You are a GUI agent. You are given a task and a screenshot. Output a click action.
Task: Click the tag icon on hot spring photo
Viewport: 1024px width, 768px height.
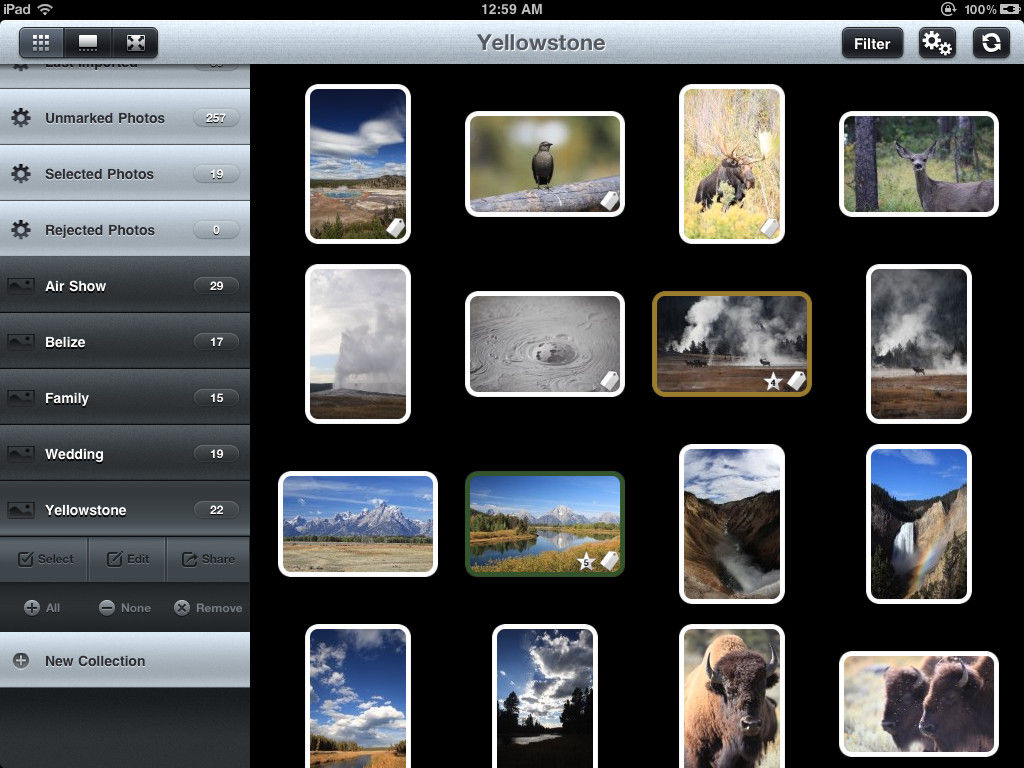(396, 227)
